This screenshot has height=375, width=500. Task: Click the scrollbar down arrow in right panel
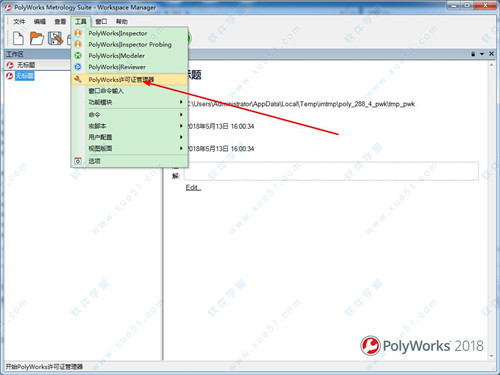pyautogui.click(x=491, y=356)
